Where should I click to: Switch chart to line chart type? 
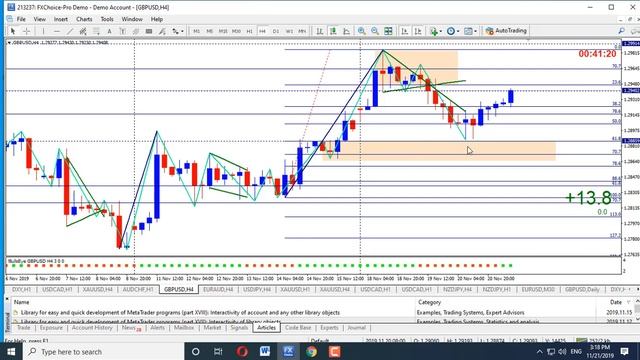click(346, 31)
